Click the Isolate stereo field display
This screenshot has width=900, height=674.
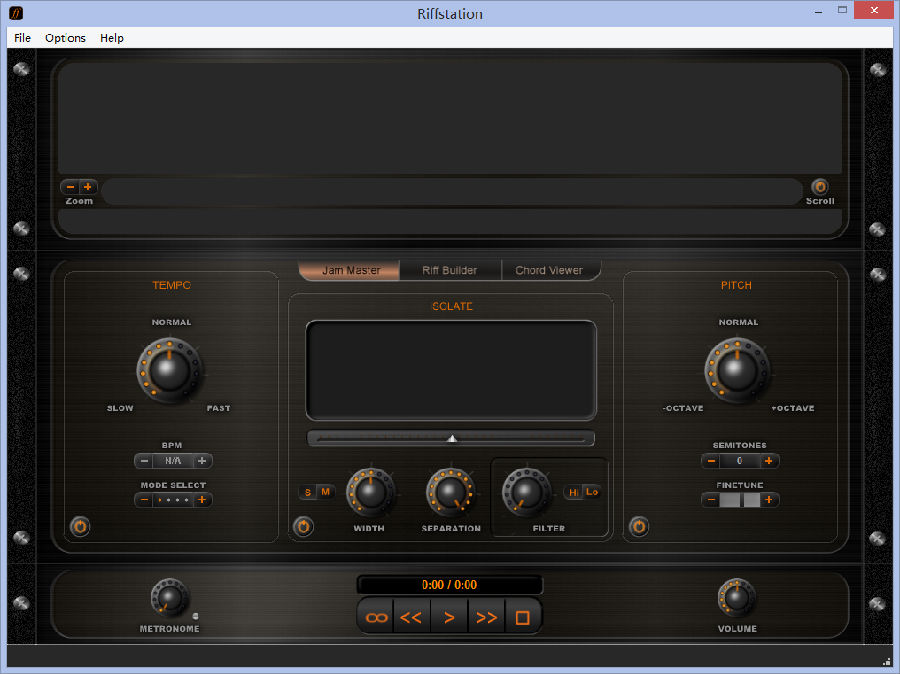[x=451, y=370]
